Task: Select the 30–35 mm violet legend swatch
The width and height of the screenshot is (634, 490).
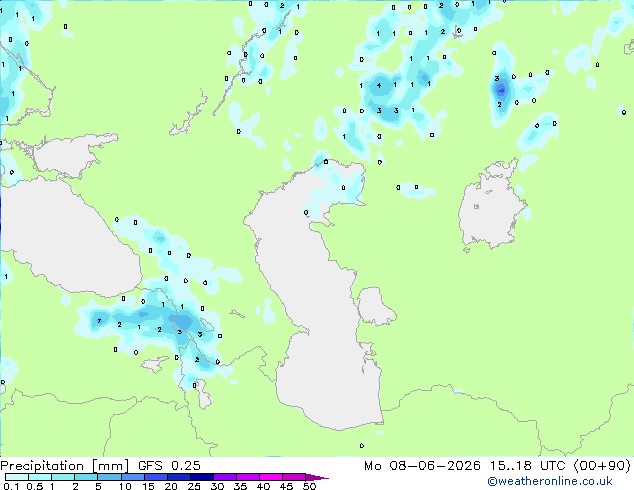Action: click(x=224, y=477)
